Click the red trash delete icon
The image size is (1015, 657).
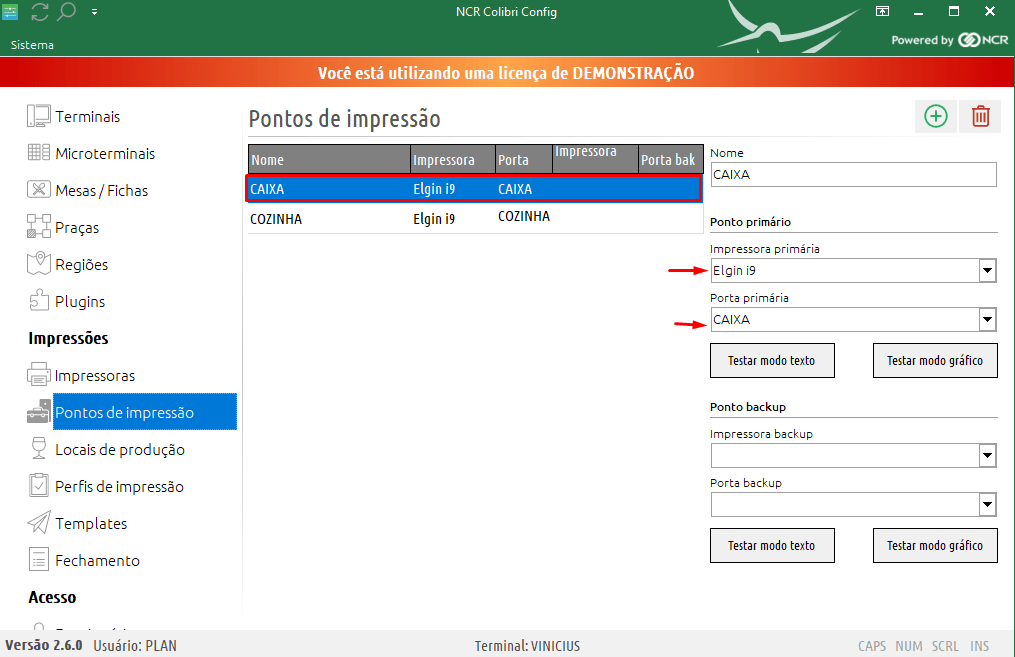coord(980,116)
